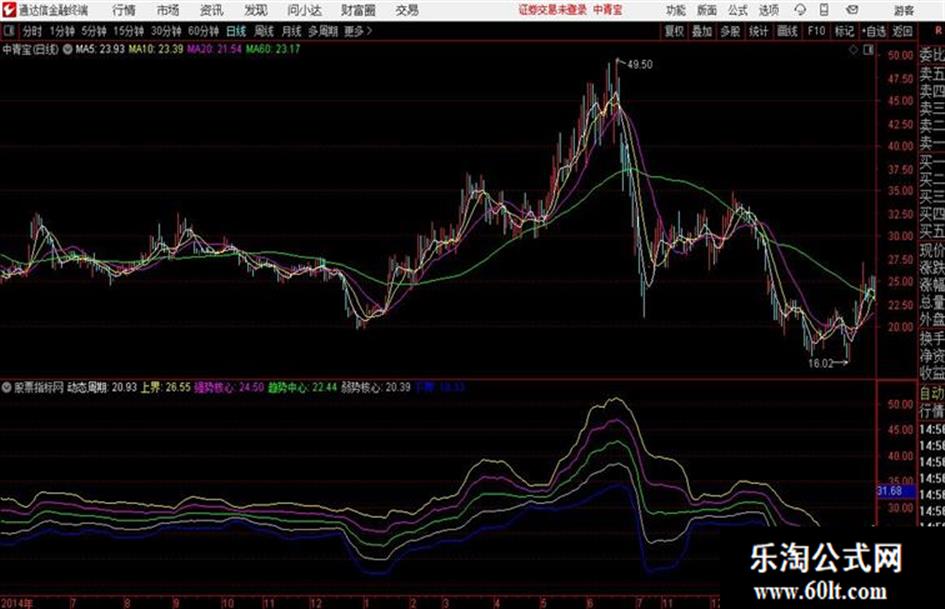Switch to the 多周期 view tab
The image size is (945, 609).
323,31
